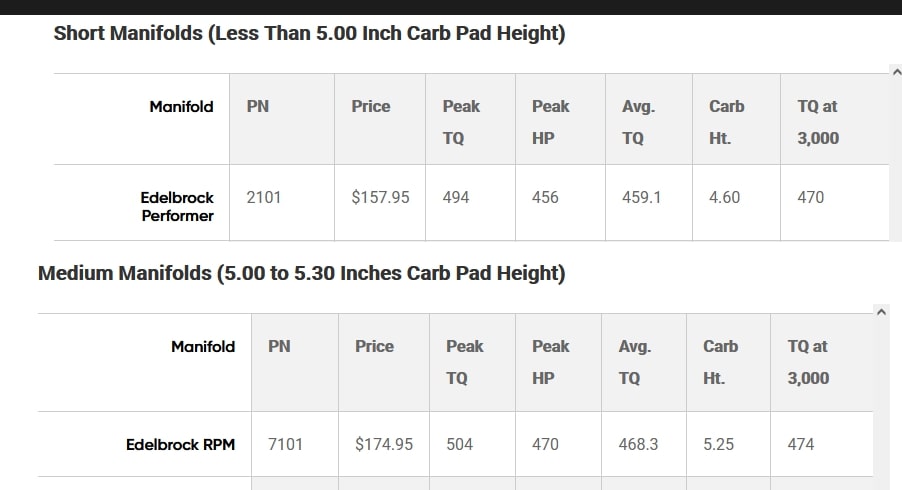902x490 pixels.
Task: Click part number 2101 cell
Action: coord(282,202)
